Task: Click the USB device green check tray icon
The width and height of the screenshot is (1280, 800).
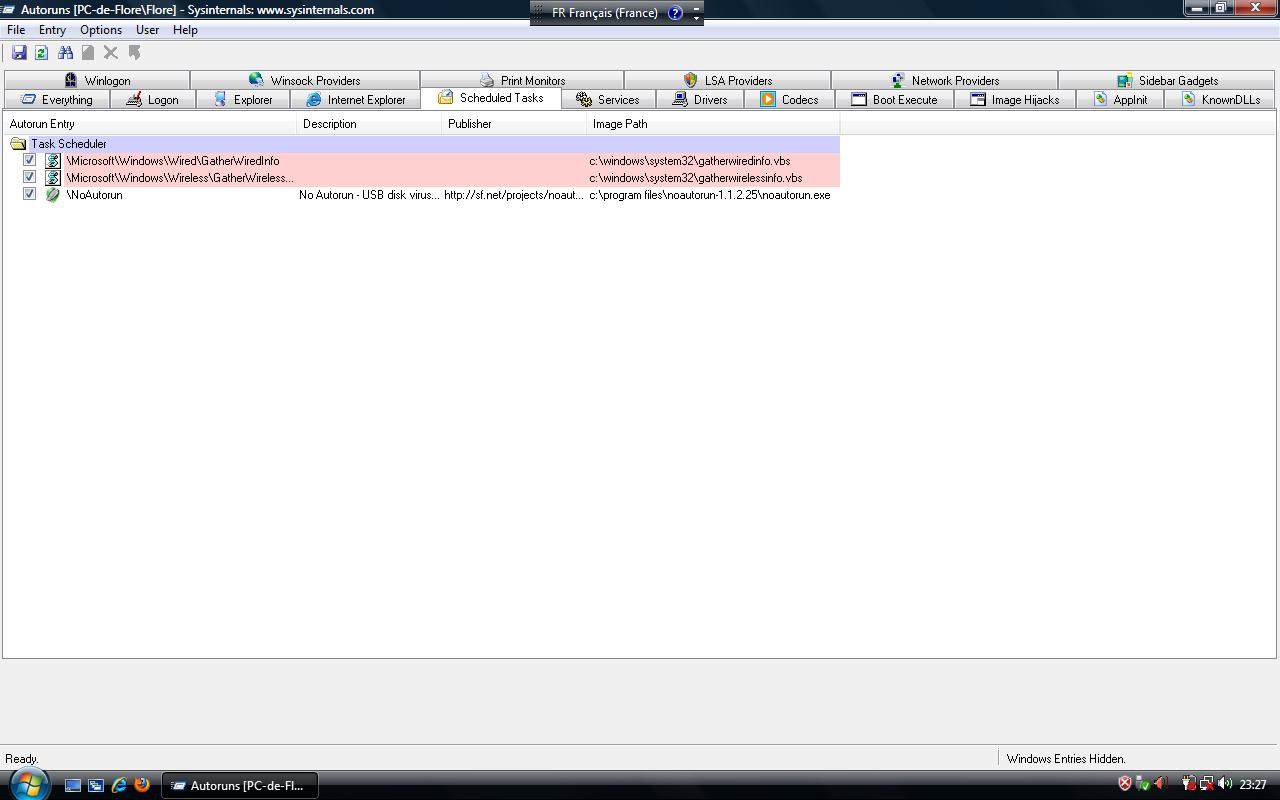Action: pyautogui.click(x=1143, y=784)
